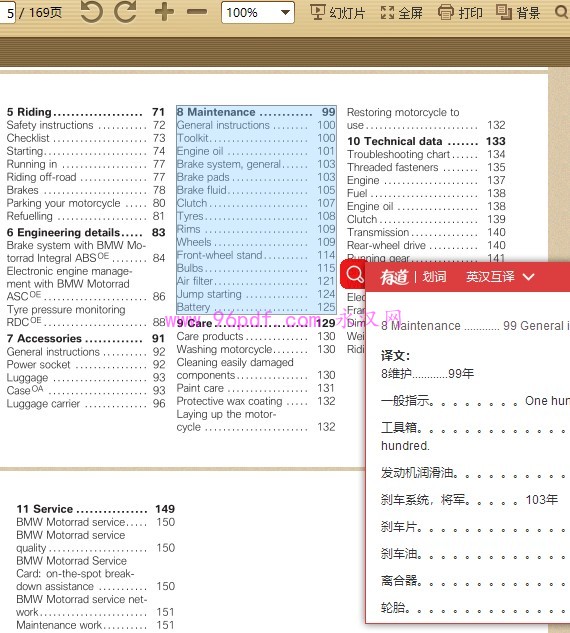The height and width of the screenshot is (633, 570).
Task: Click 'Tyre pressure monitoring' entry
Action: coord(86,316)
